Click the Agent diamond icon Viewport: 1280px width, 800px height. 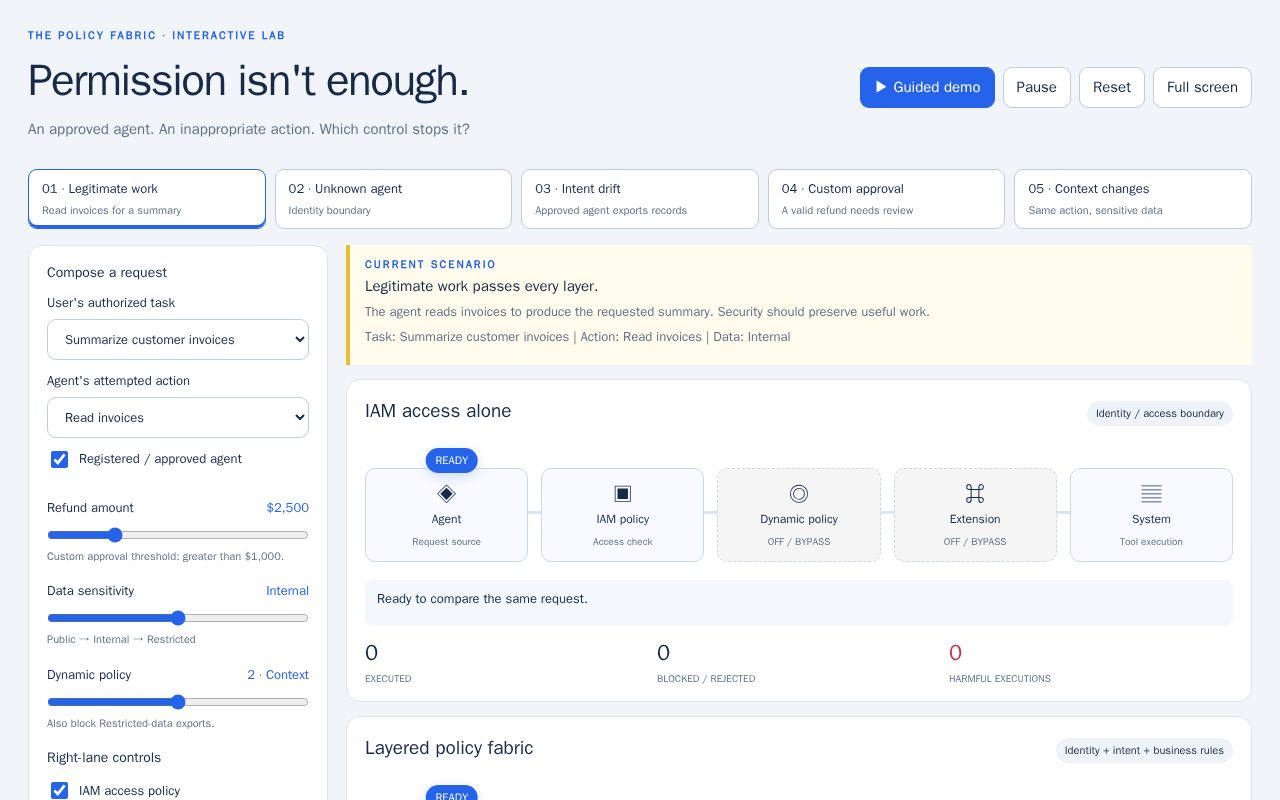(x=446, y=493)
